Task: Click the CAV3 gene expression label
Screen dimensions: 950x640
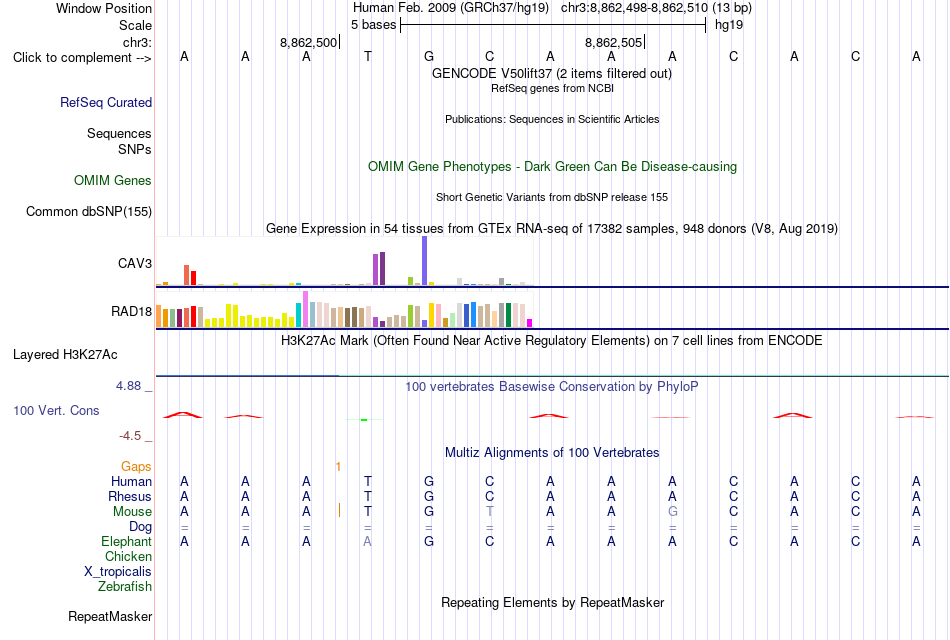Action: tap(135, 263)
